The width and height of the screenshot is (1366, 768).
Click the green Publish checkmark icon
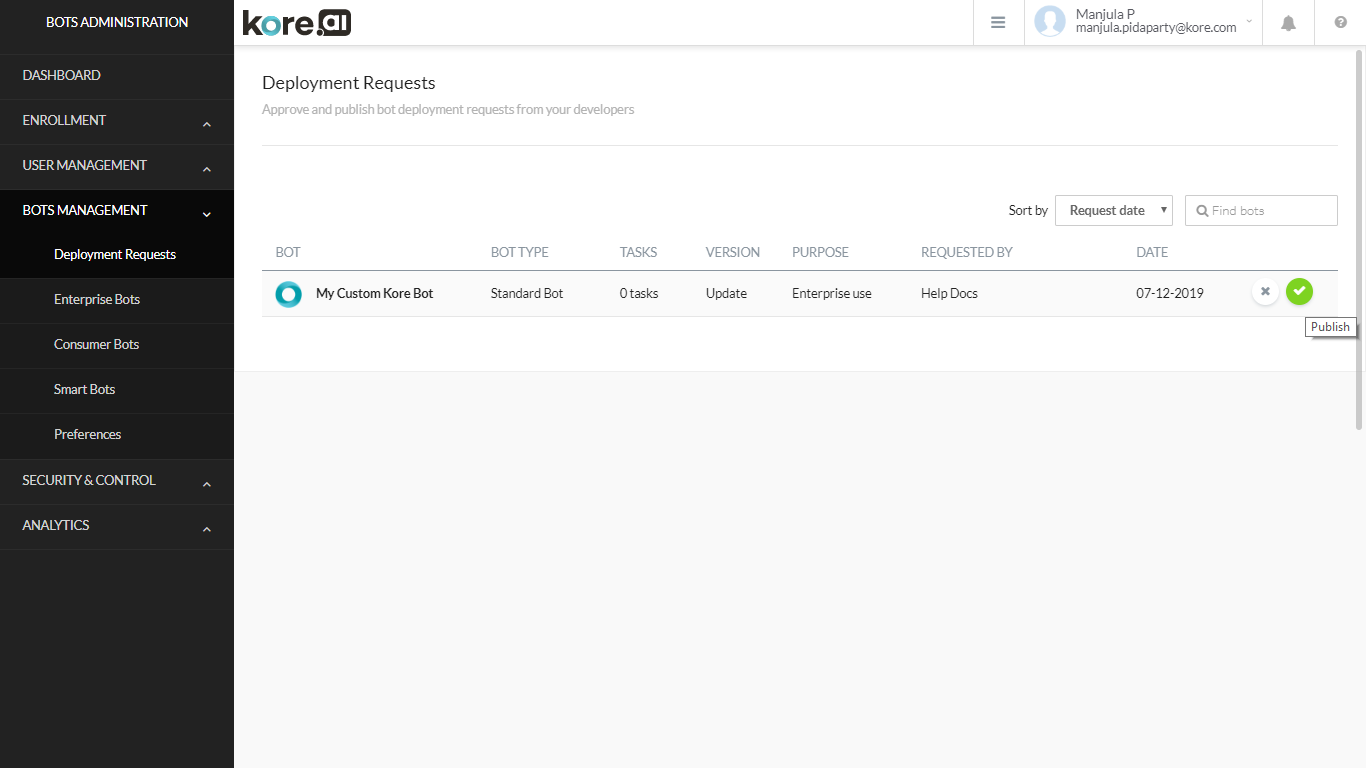point(1299,291)
